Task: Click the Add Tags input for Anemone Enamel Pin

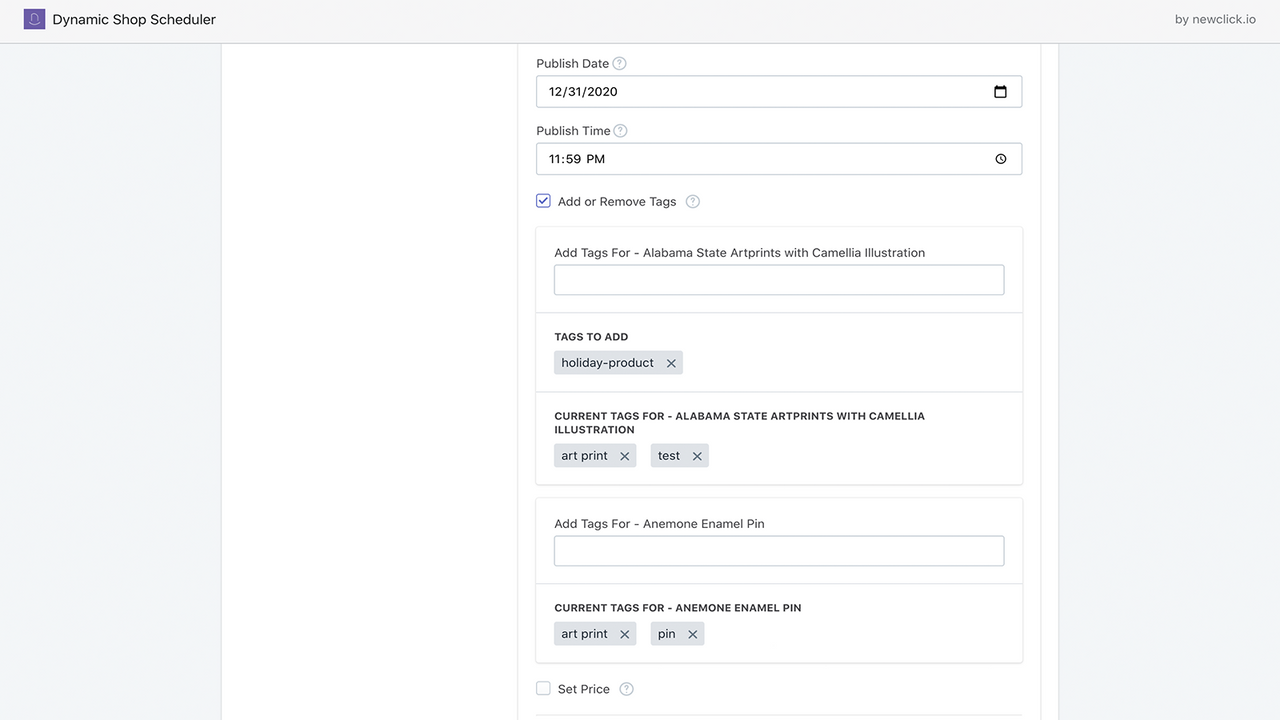Action: coord(779,551)
